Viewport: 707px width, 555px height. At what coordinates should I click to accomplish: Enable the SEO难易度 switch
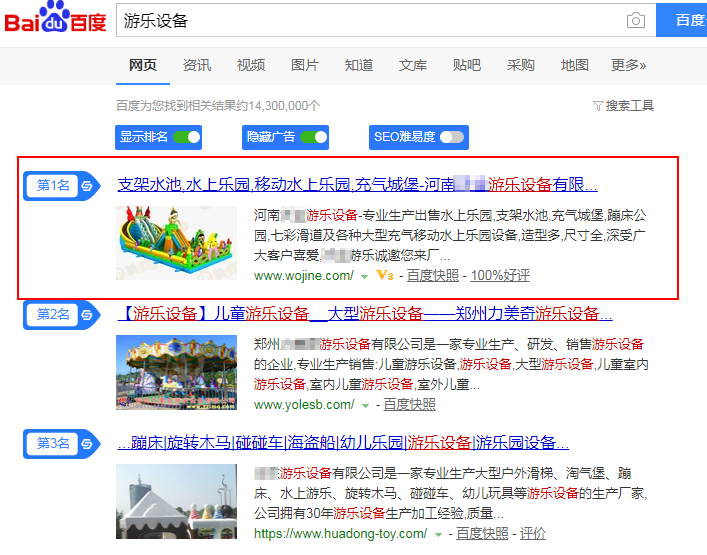451,137
